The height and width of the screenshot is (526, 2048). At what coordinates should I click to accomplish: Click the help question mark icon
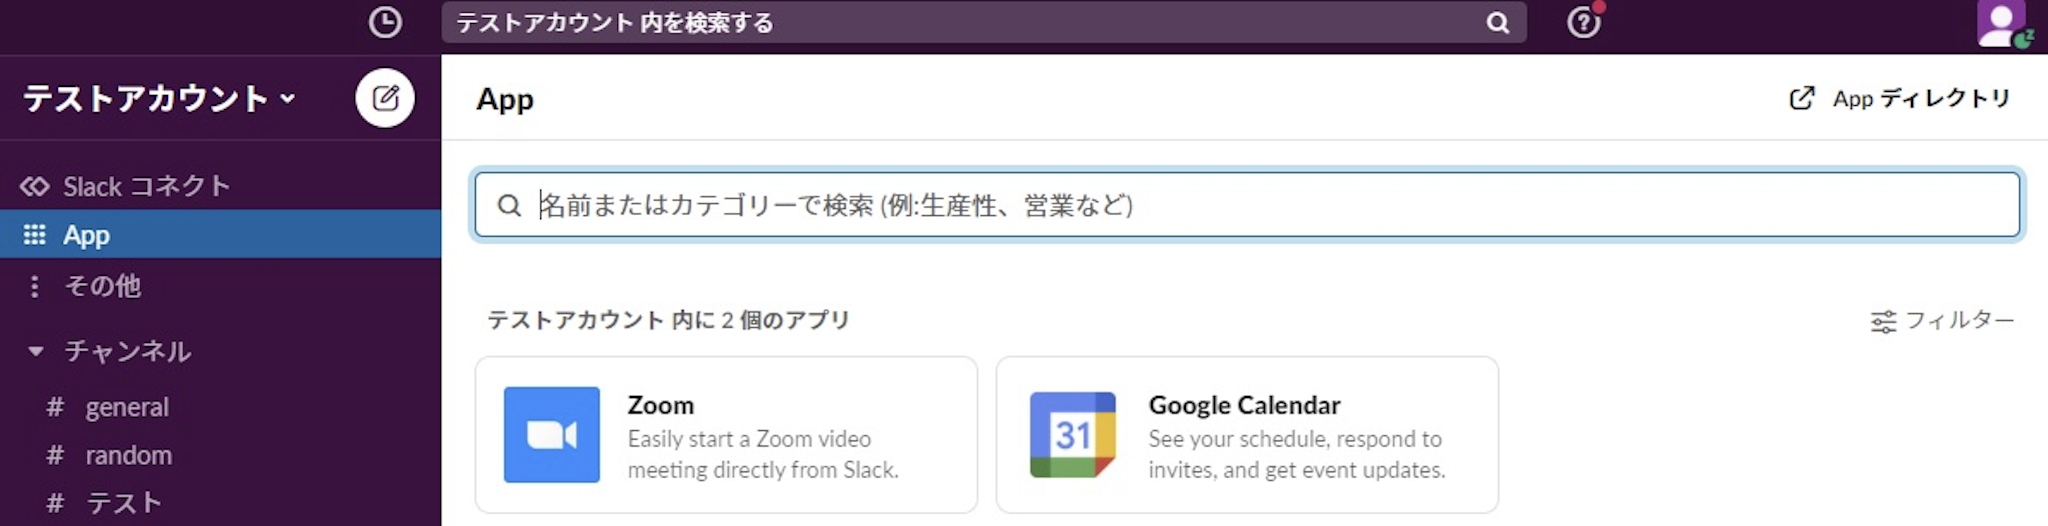pos(1583,22)
